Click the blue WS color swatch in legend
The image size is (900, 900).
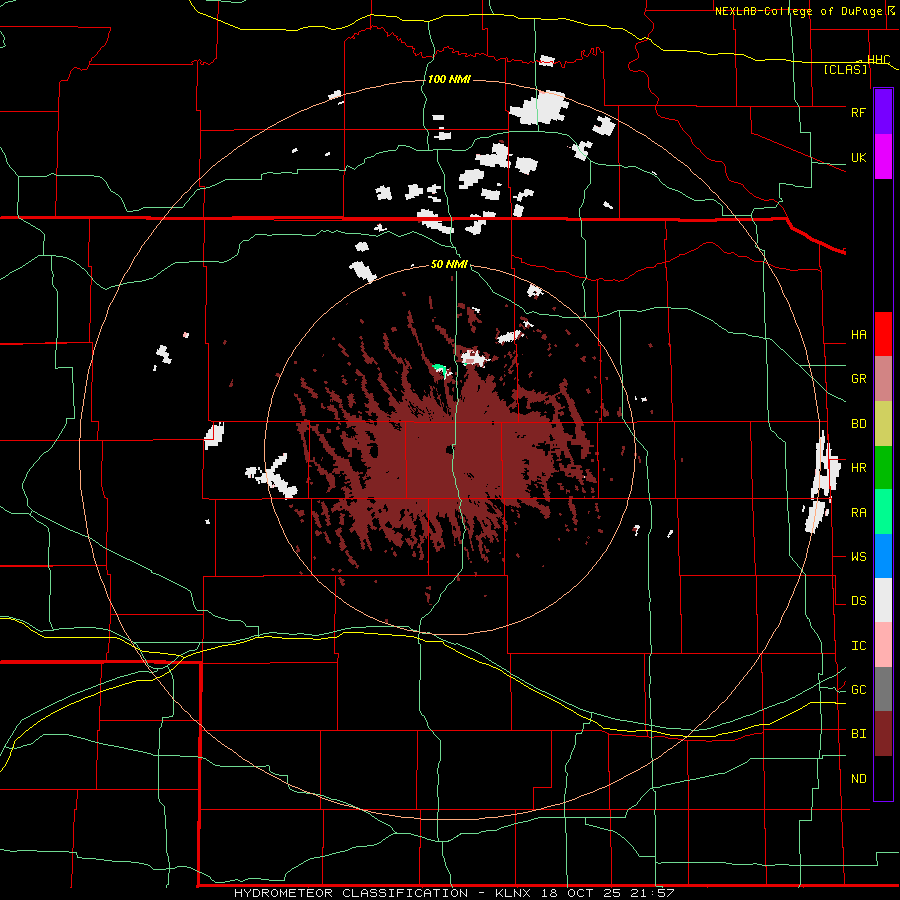(x=883, y=556)
